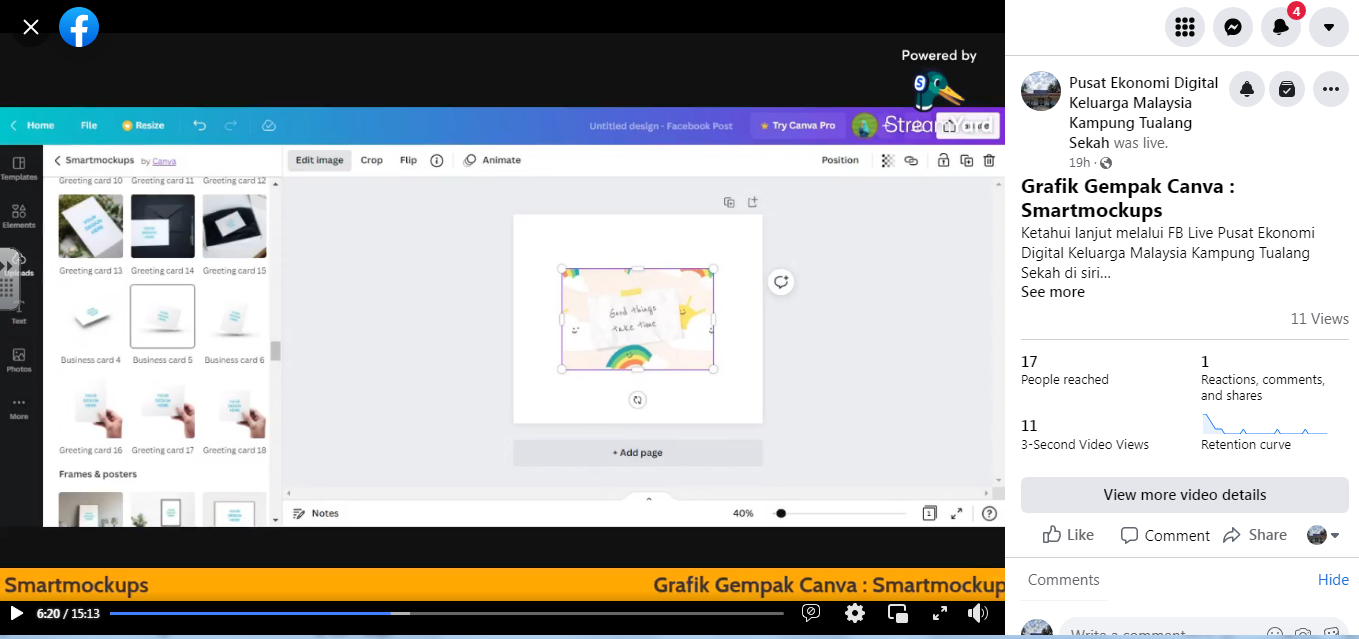The width and height of the screenshot is (1359, 639).
Task: Open the Position options
Action: click(840, 160)
